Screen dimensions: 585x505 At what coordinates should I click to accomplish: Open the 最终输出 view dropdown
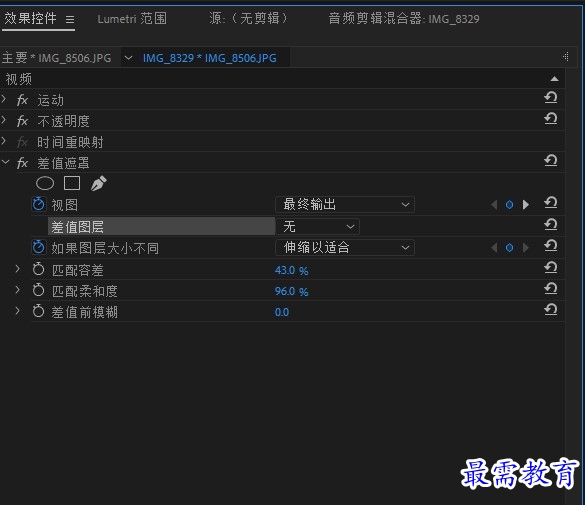click(345, 204)
